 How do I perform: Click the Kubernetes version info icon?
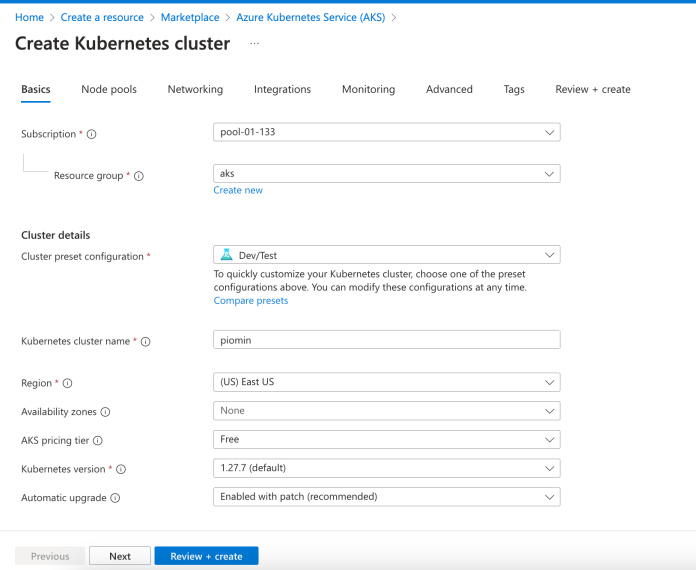click(x=121, y=469)
